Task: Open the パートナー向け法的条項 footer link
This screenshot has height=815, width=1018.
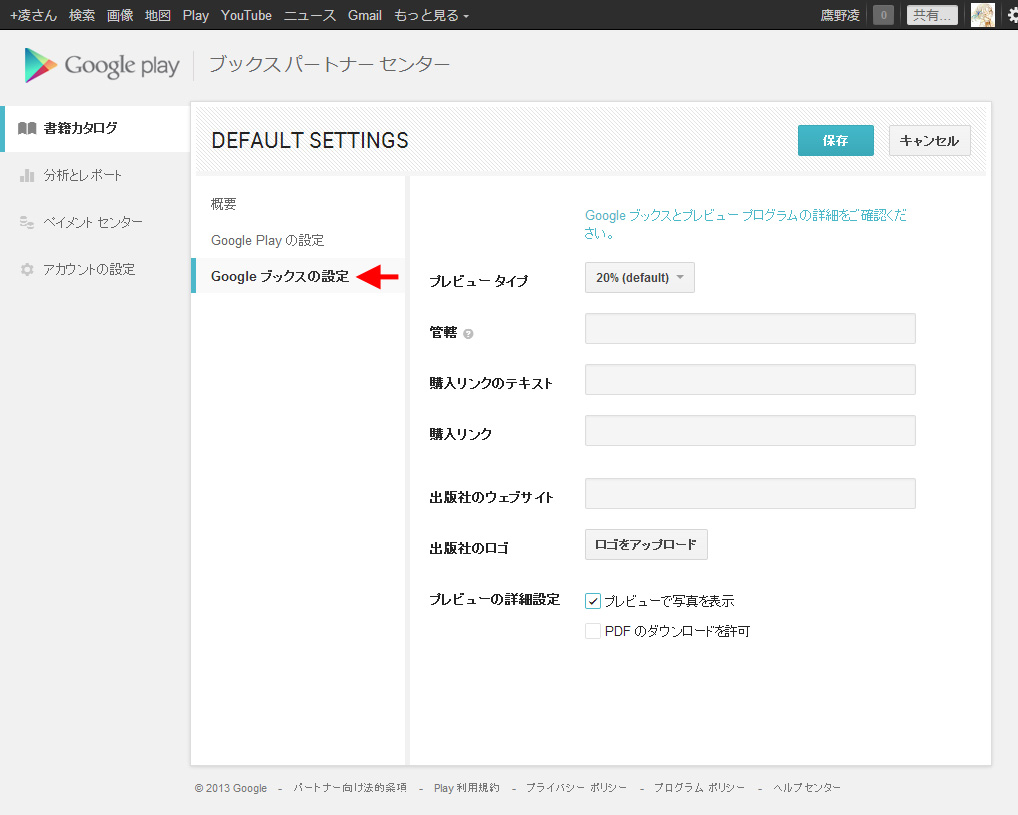Action: pos(350,787)
